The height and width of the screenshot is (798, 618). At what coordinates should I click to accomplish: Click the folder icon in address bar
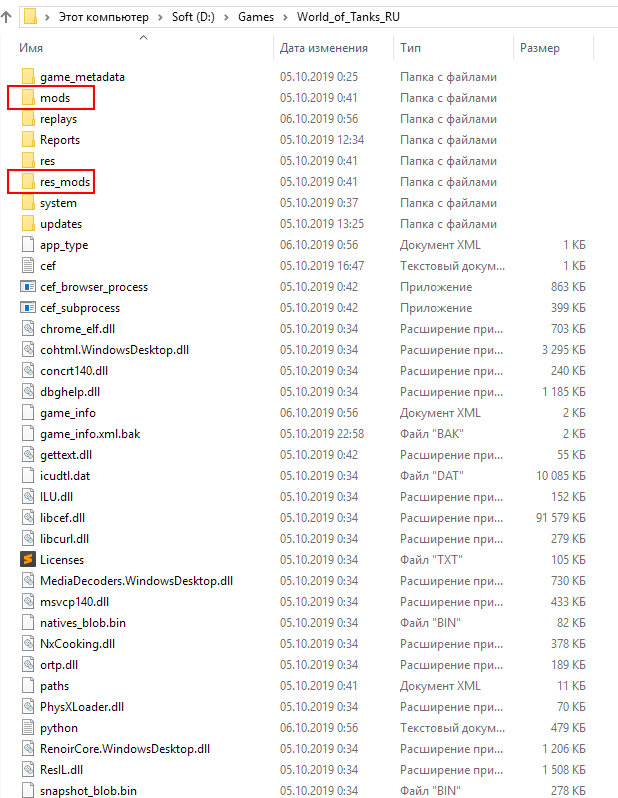pos(31,17)
